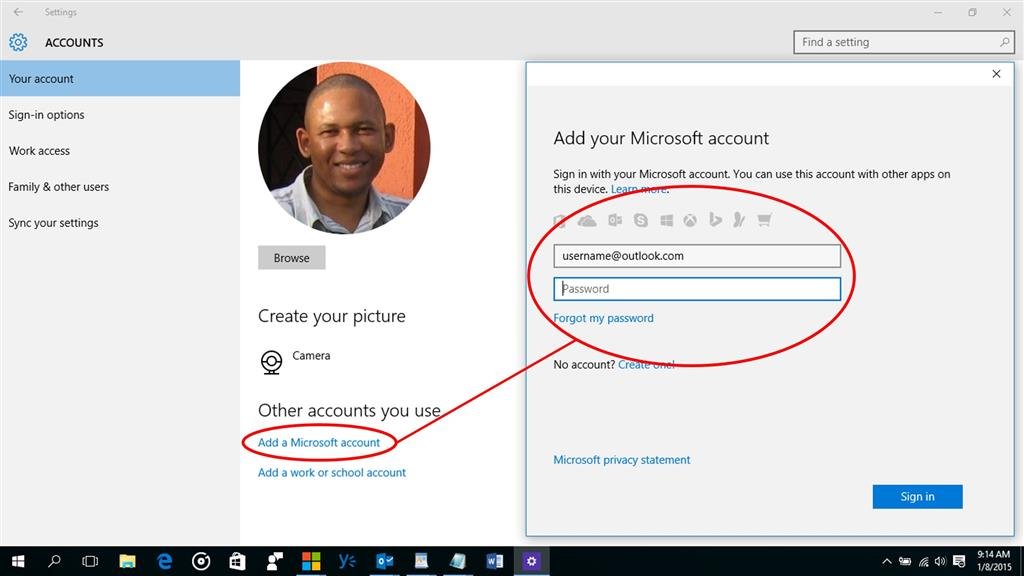Expand hidden icons in the system tray
Screen dimensions: 1024x576
pyautogui.click(x=886, y=561)
